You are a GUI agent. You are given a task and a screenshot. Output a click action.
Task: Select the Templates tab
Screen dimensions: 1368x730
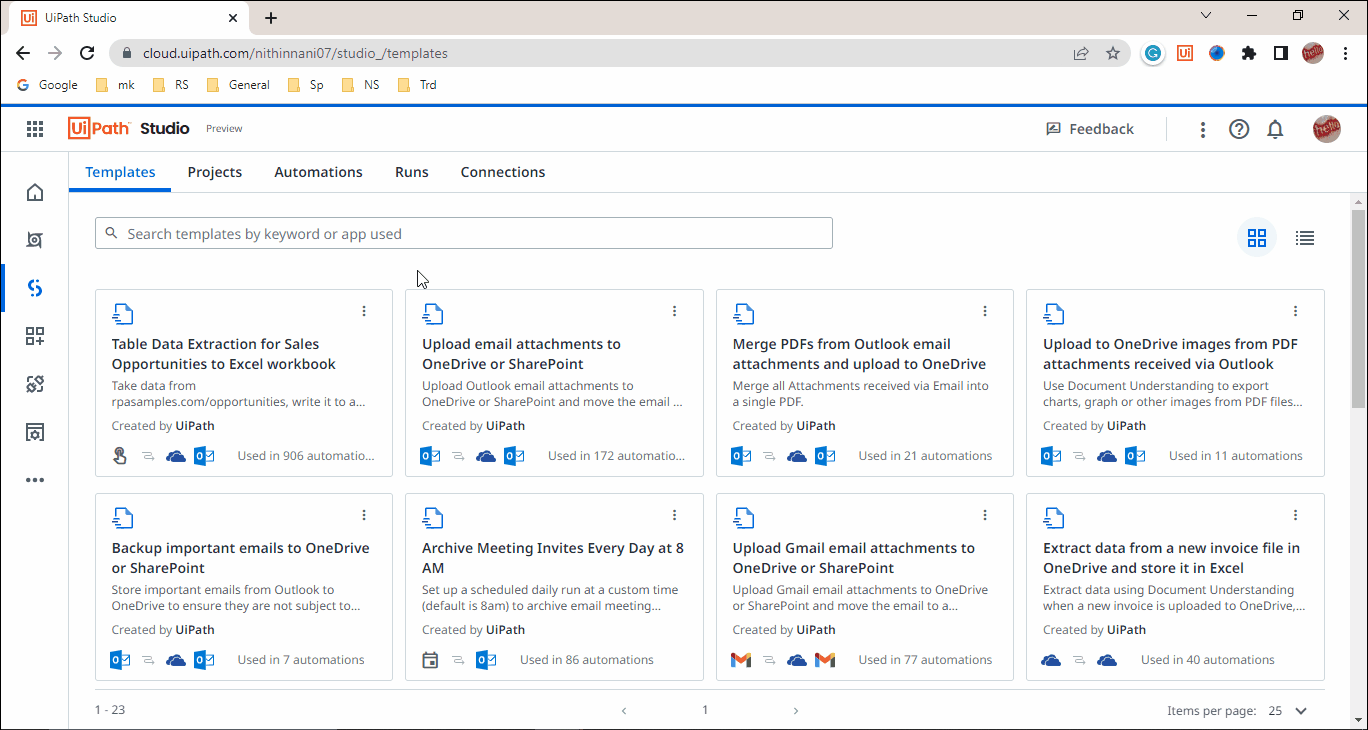120,172
